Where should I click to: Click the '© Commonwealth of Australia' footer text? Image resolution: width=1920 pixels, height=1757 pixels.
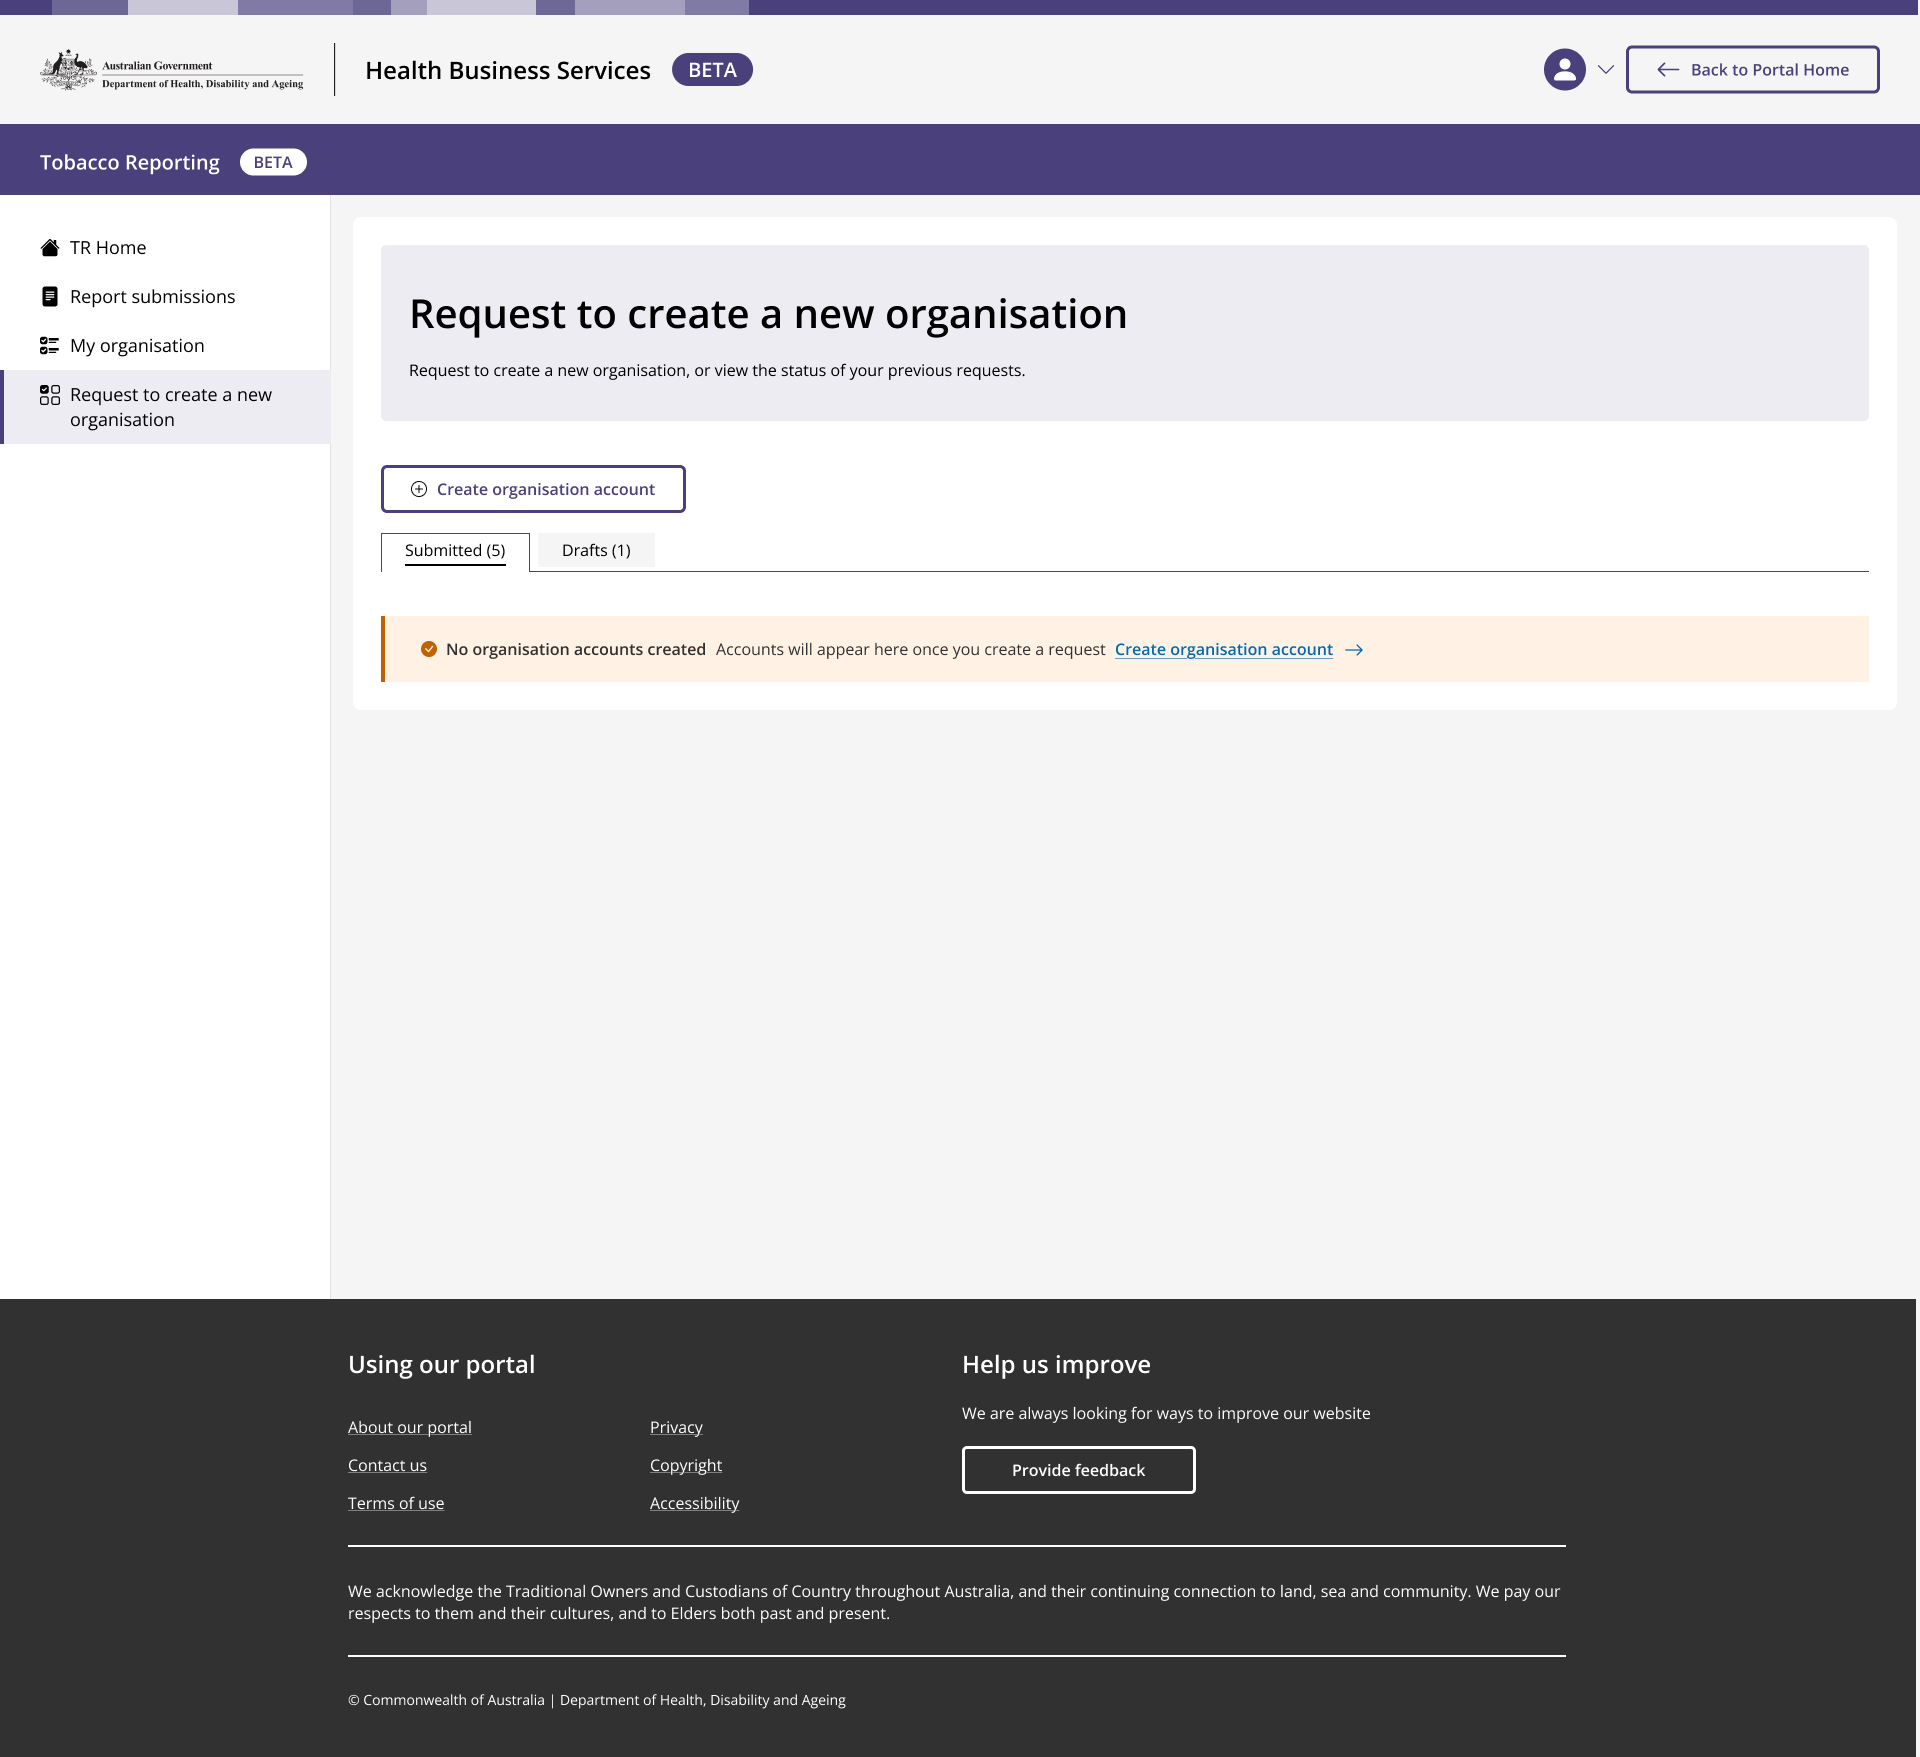tap(446, 1700)
